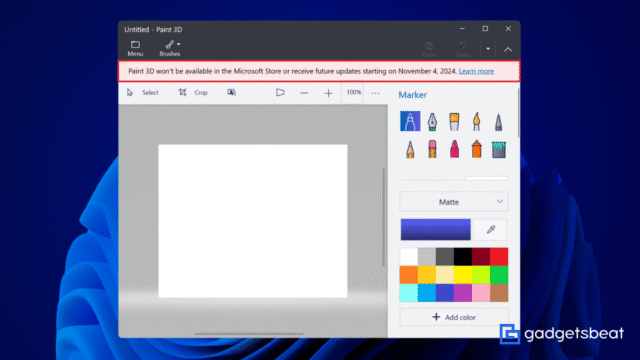Open the Learn more link

pos(476,71)
